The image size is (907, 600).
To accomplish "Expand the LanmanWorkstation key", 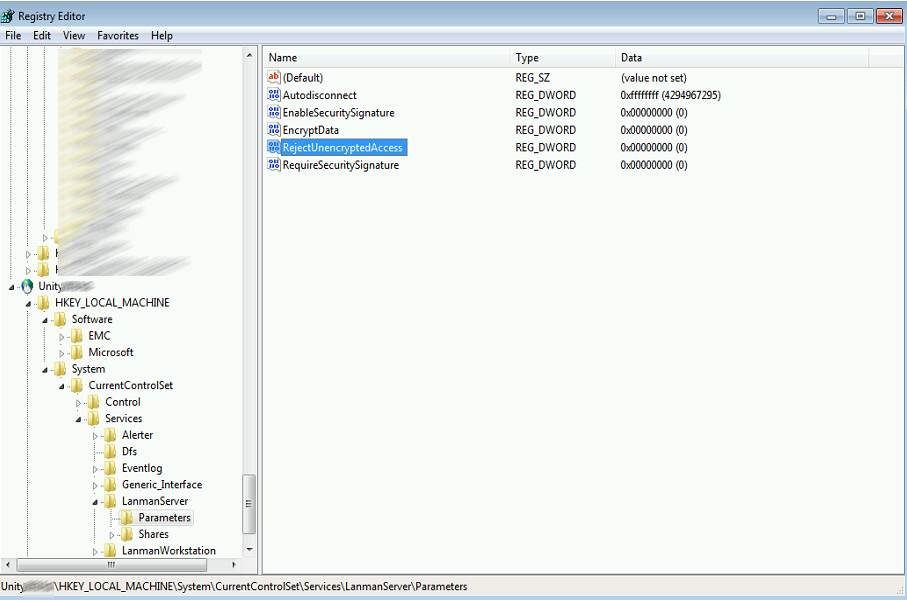I will click(x=95, y=551).
